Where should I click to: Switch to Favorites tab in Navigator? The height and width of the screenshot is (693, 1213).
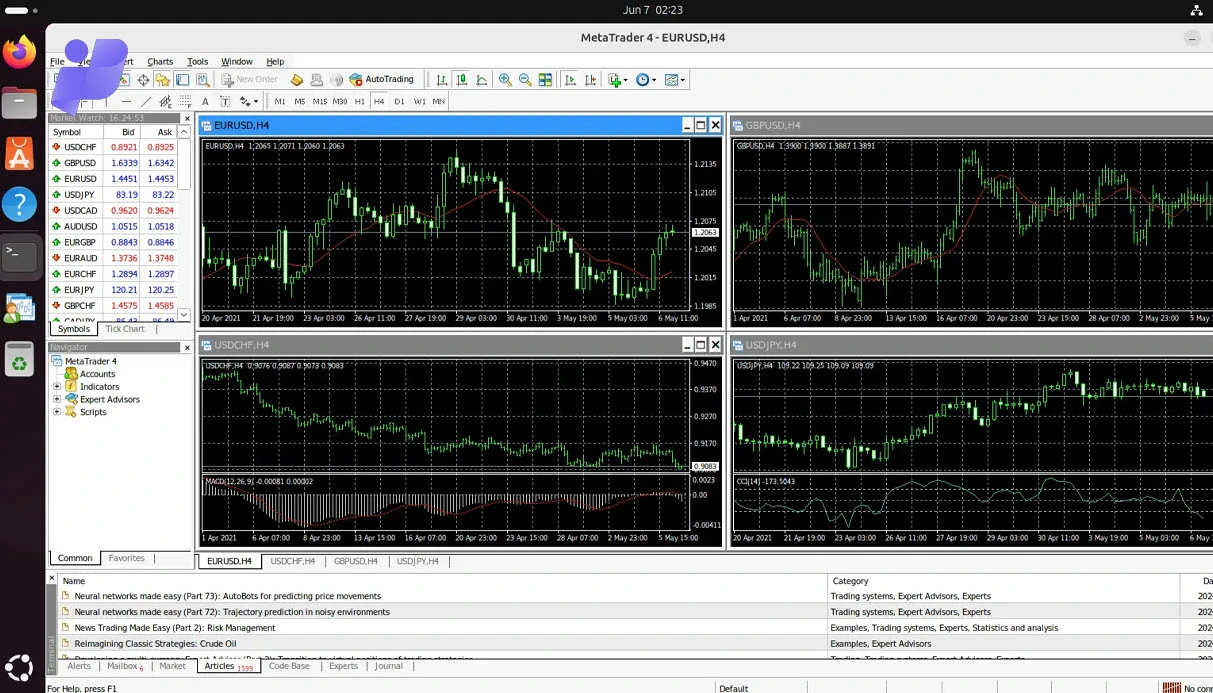(126, 558)
